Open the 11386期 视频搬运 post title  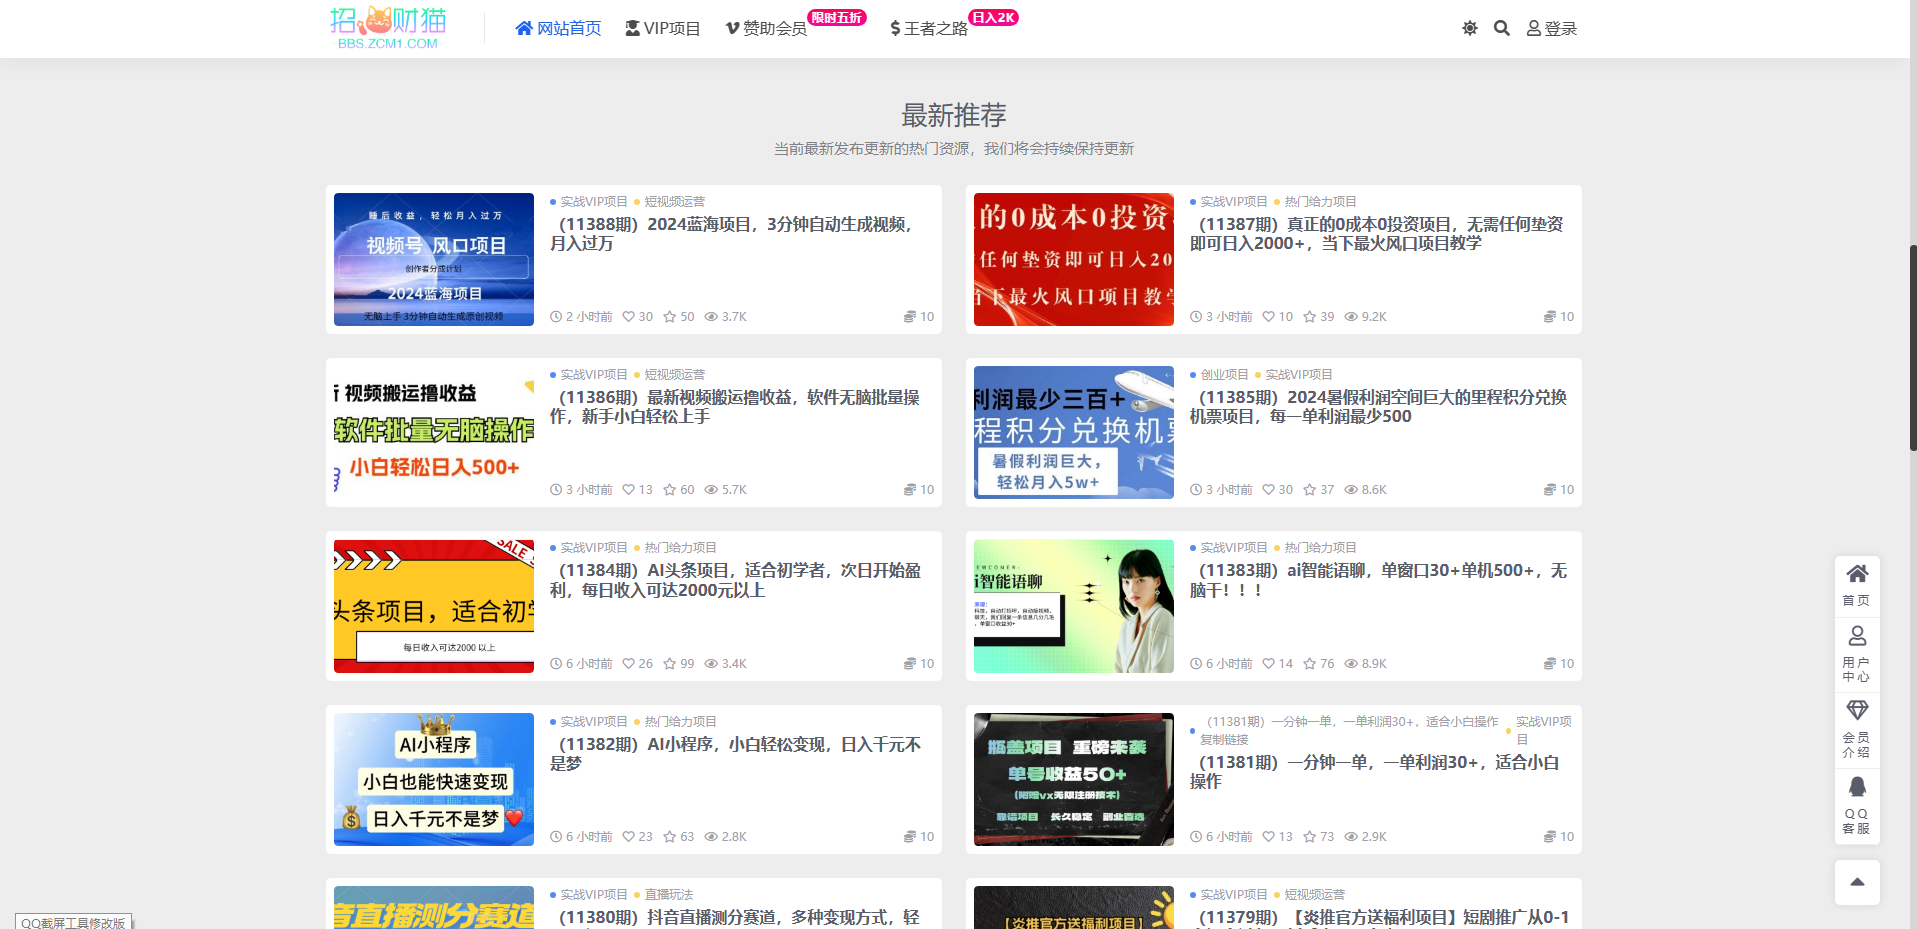[x=734, y=407]
